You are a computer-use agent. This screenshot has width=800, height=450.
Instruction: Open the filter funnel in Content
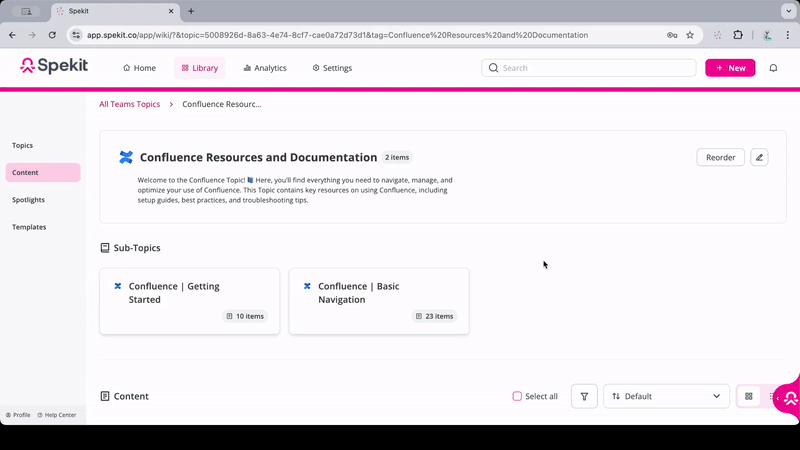click(x=584, y=396)
